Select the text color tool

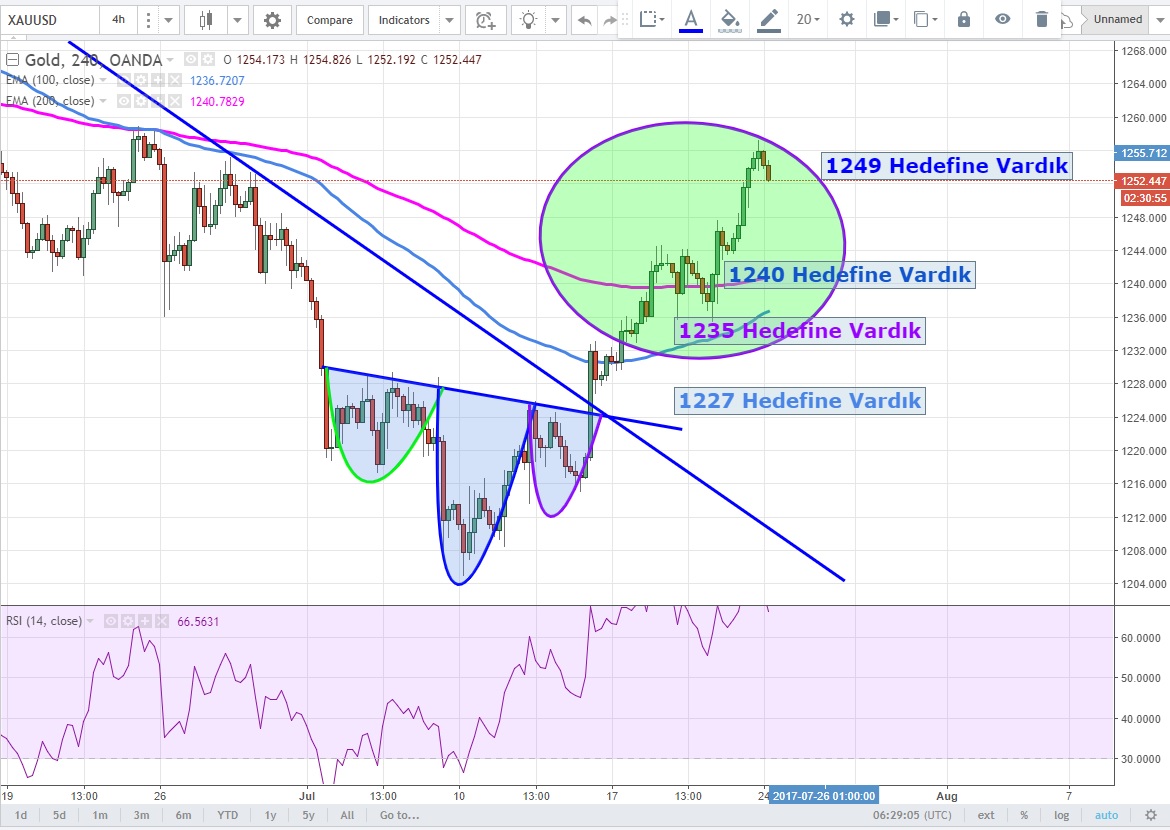(690, 19)
